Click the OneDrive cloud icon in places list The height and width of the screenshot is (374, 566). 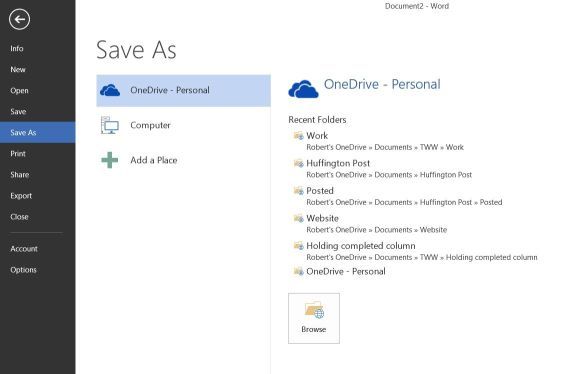(110, 90)
